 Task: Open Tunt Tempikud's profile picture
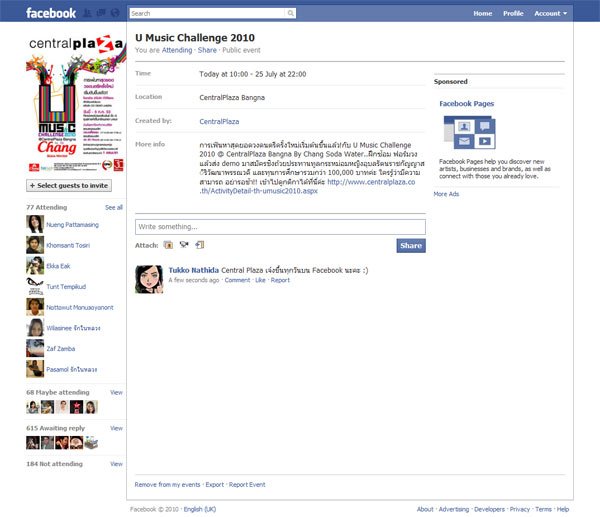coord(35,286)
